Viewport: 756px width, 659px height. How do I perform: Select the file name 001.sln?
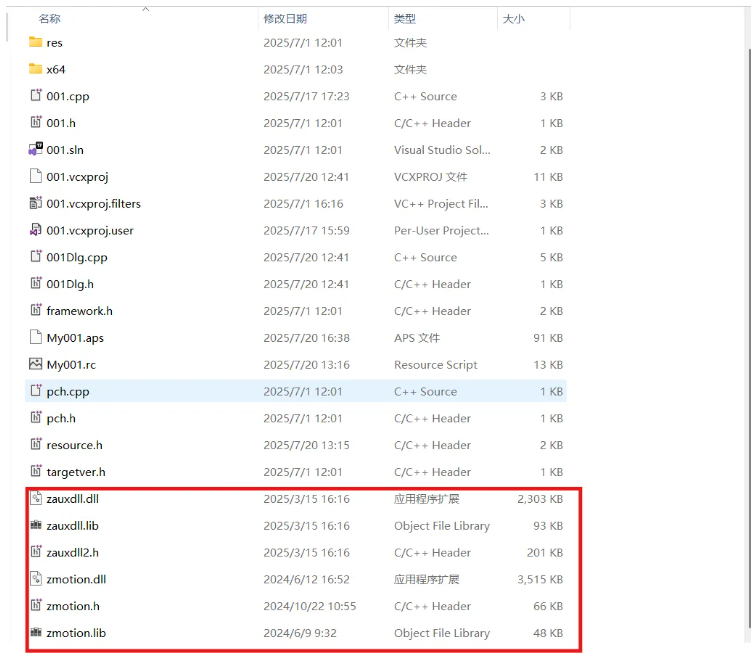[65, 150]
